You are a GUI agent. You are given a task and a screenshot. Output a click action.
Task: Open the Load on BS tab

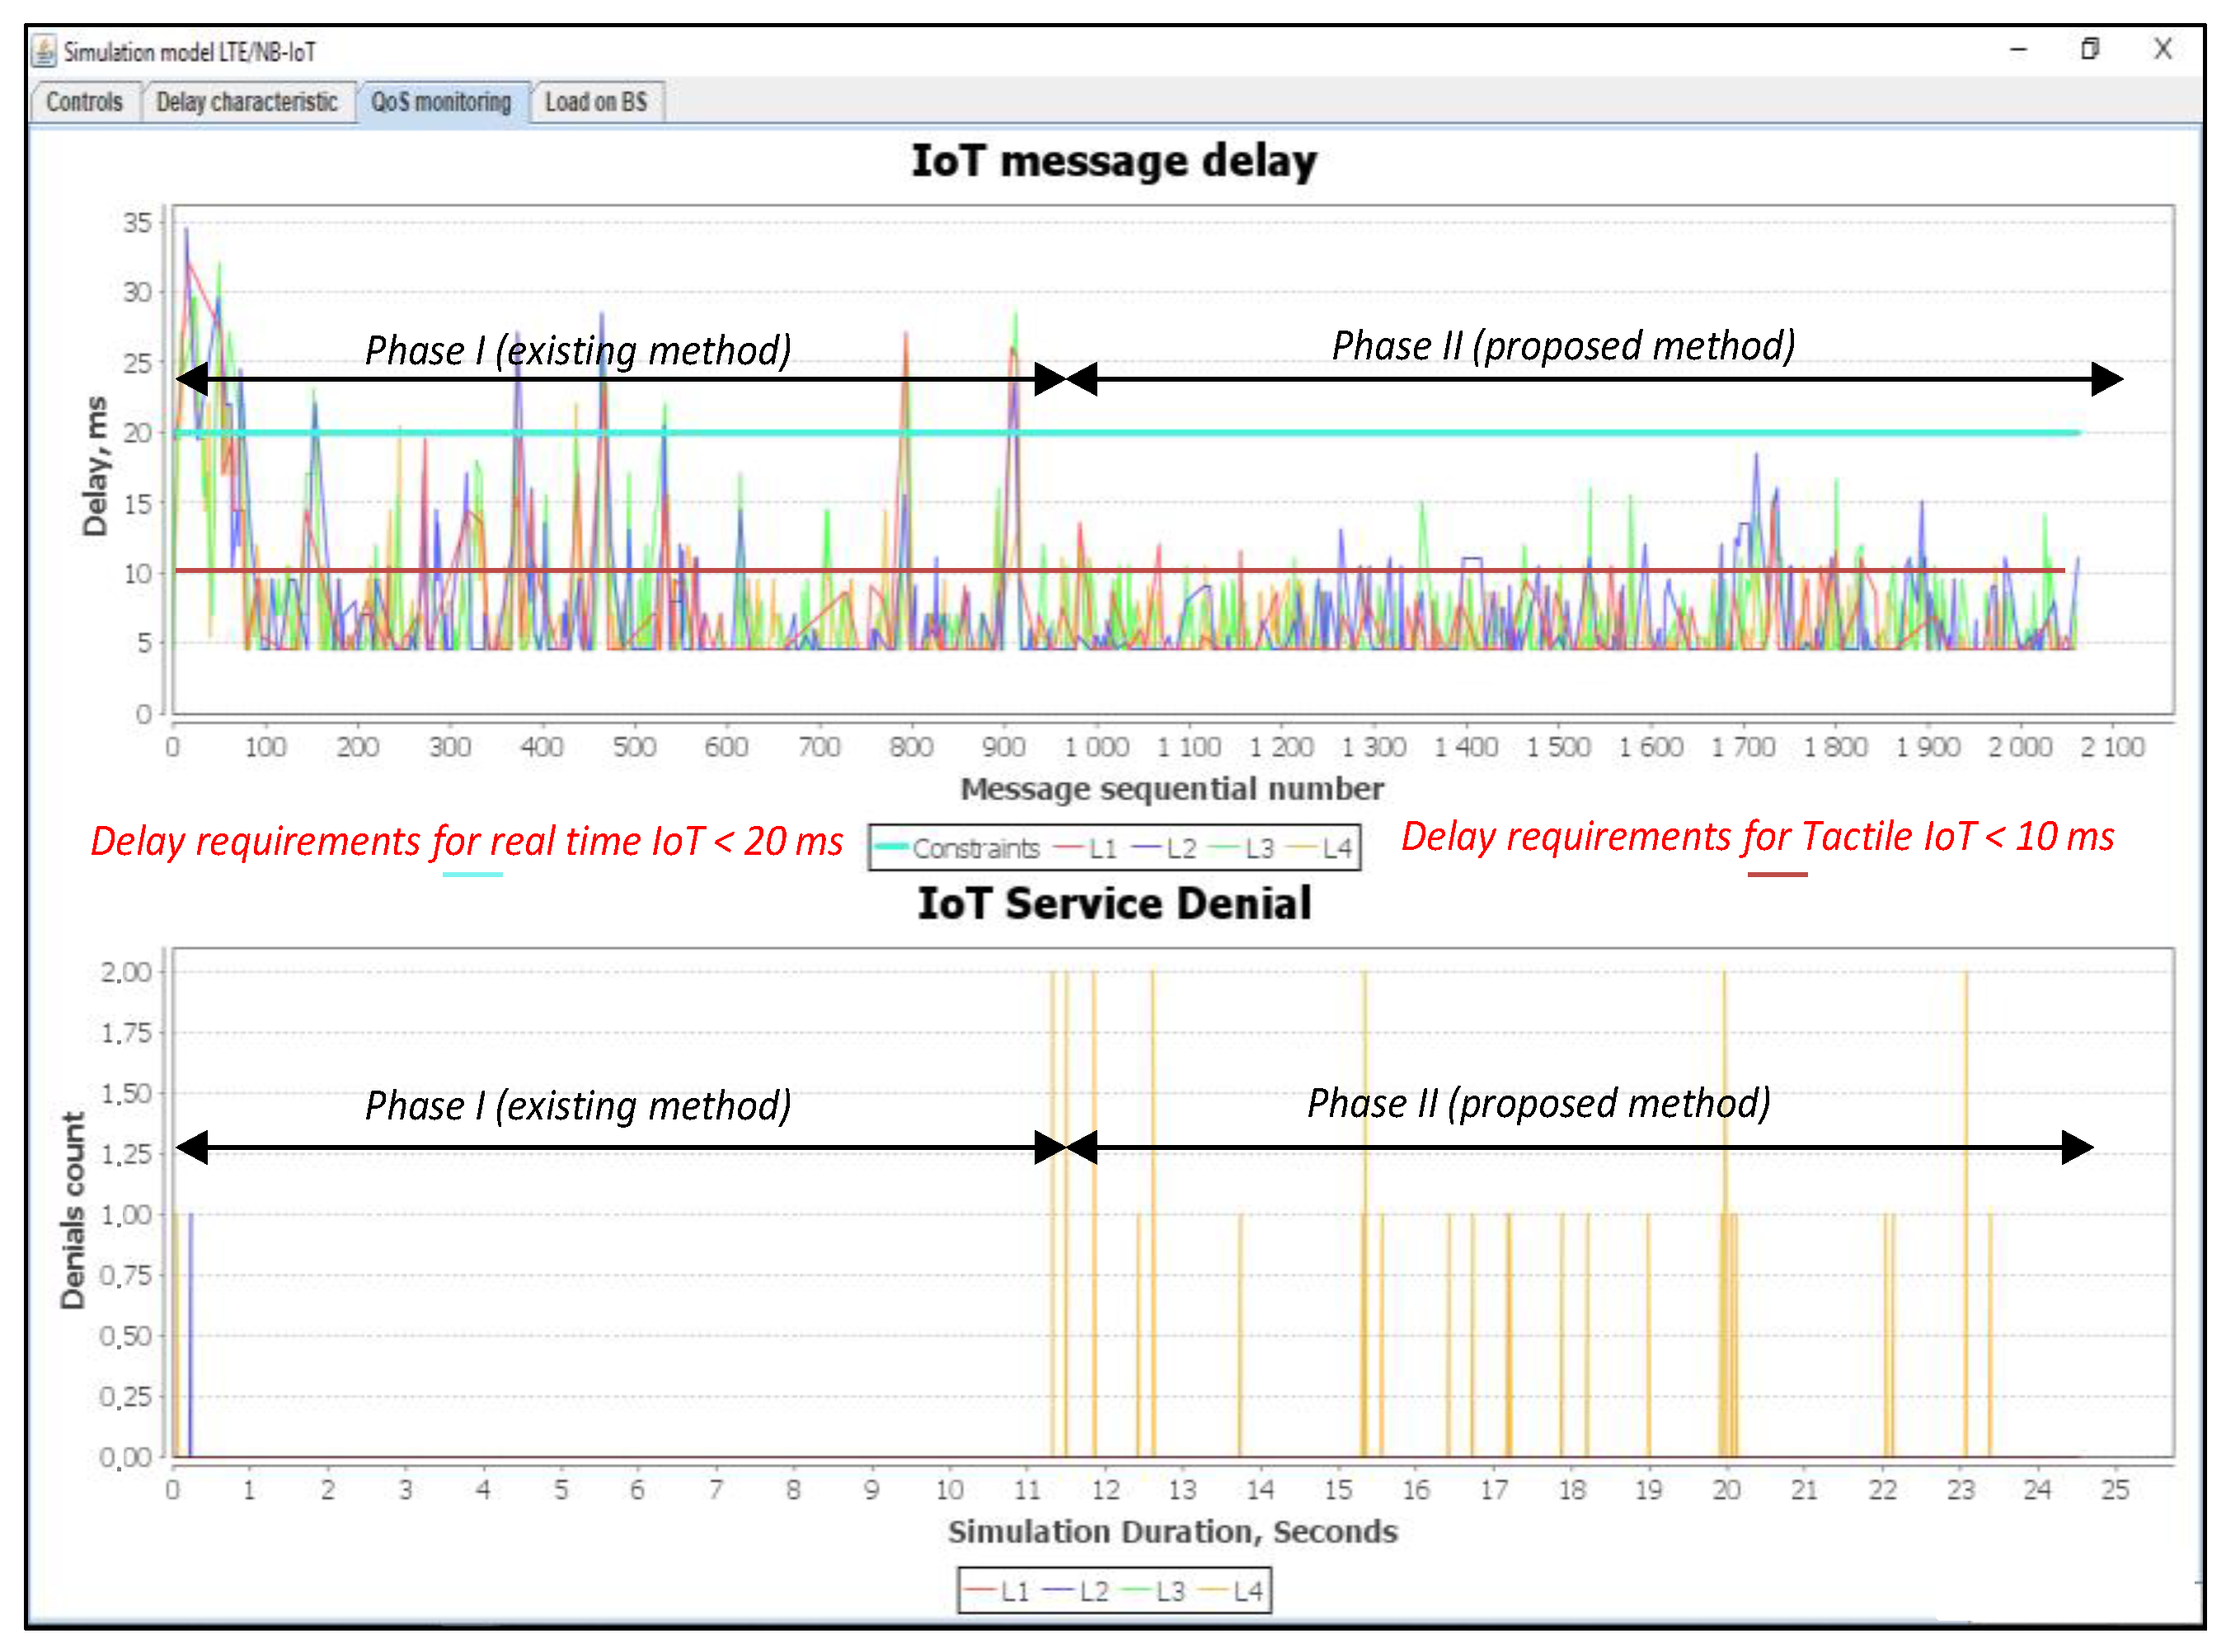(x=595, y=102)
